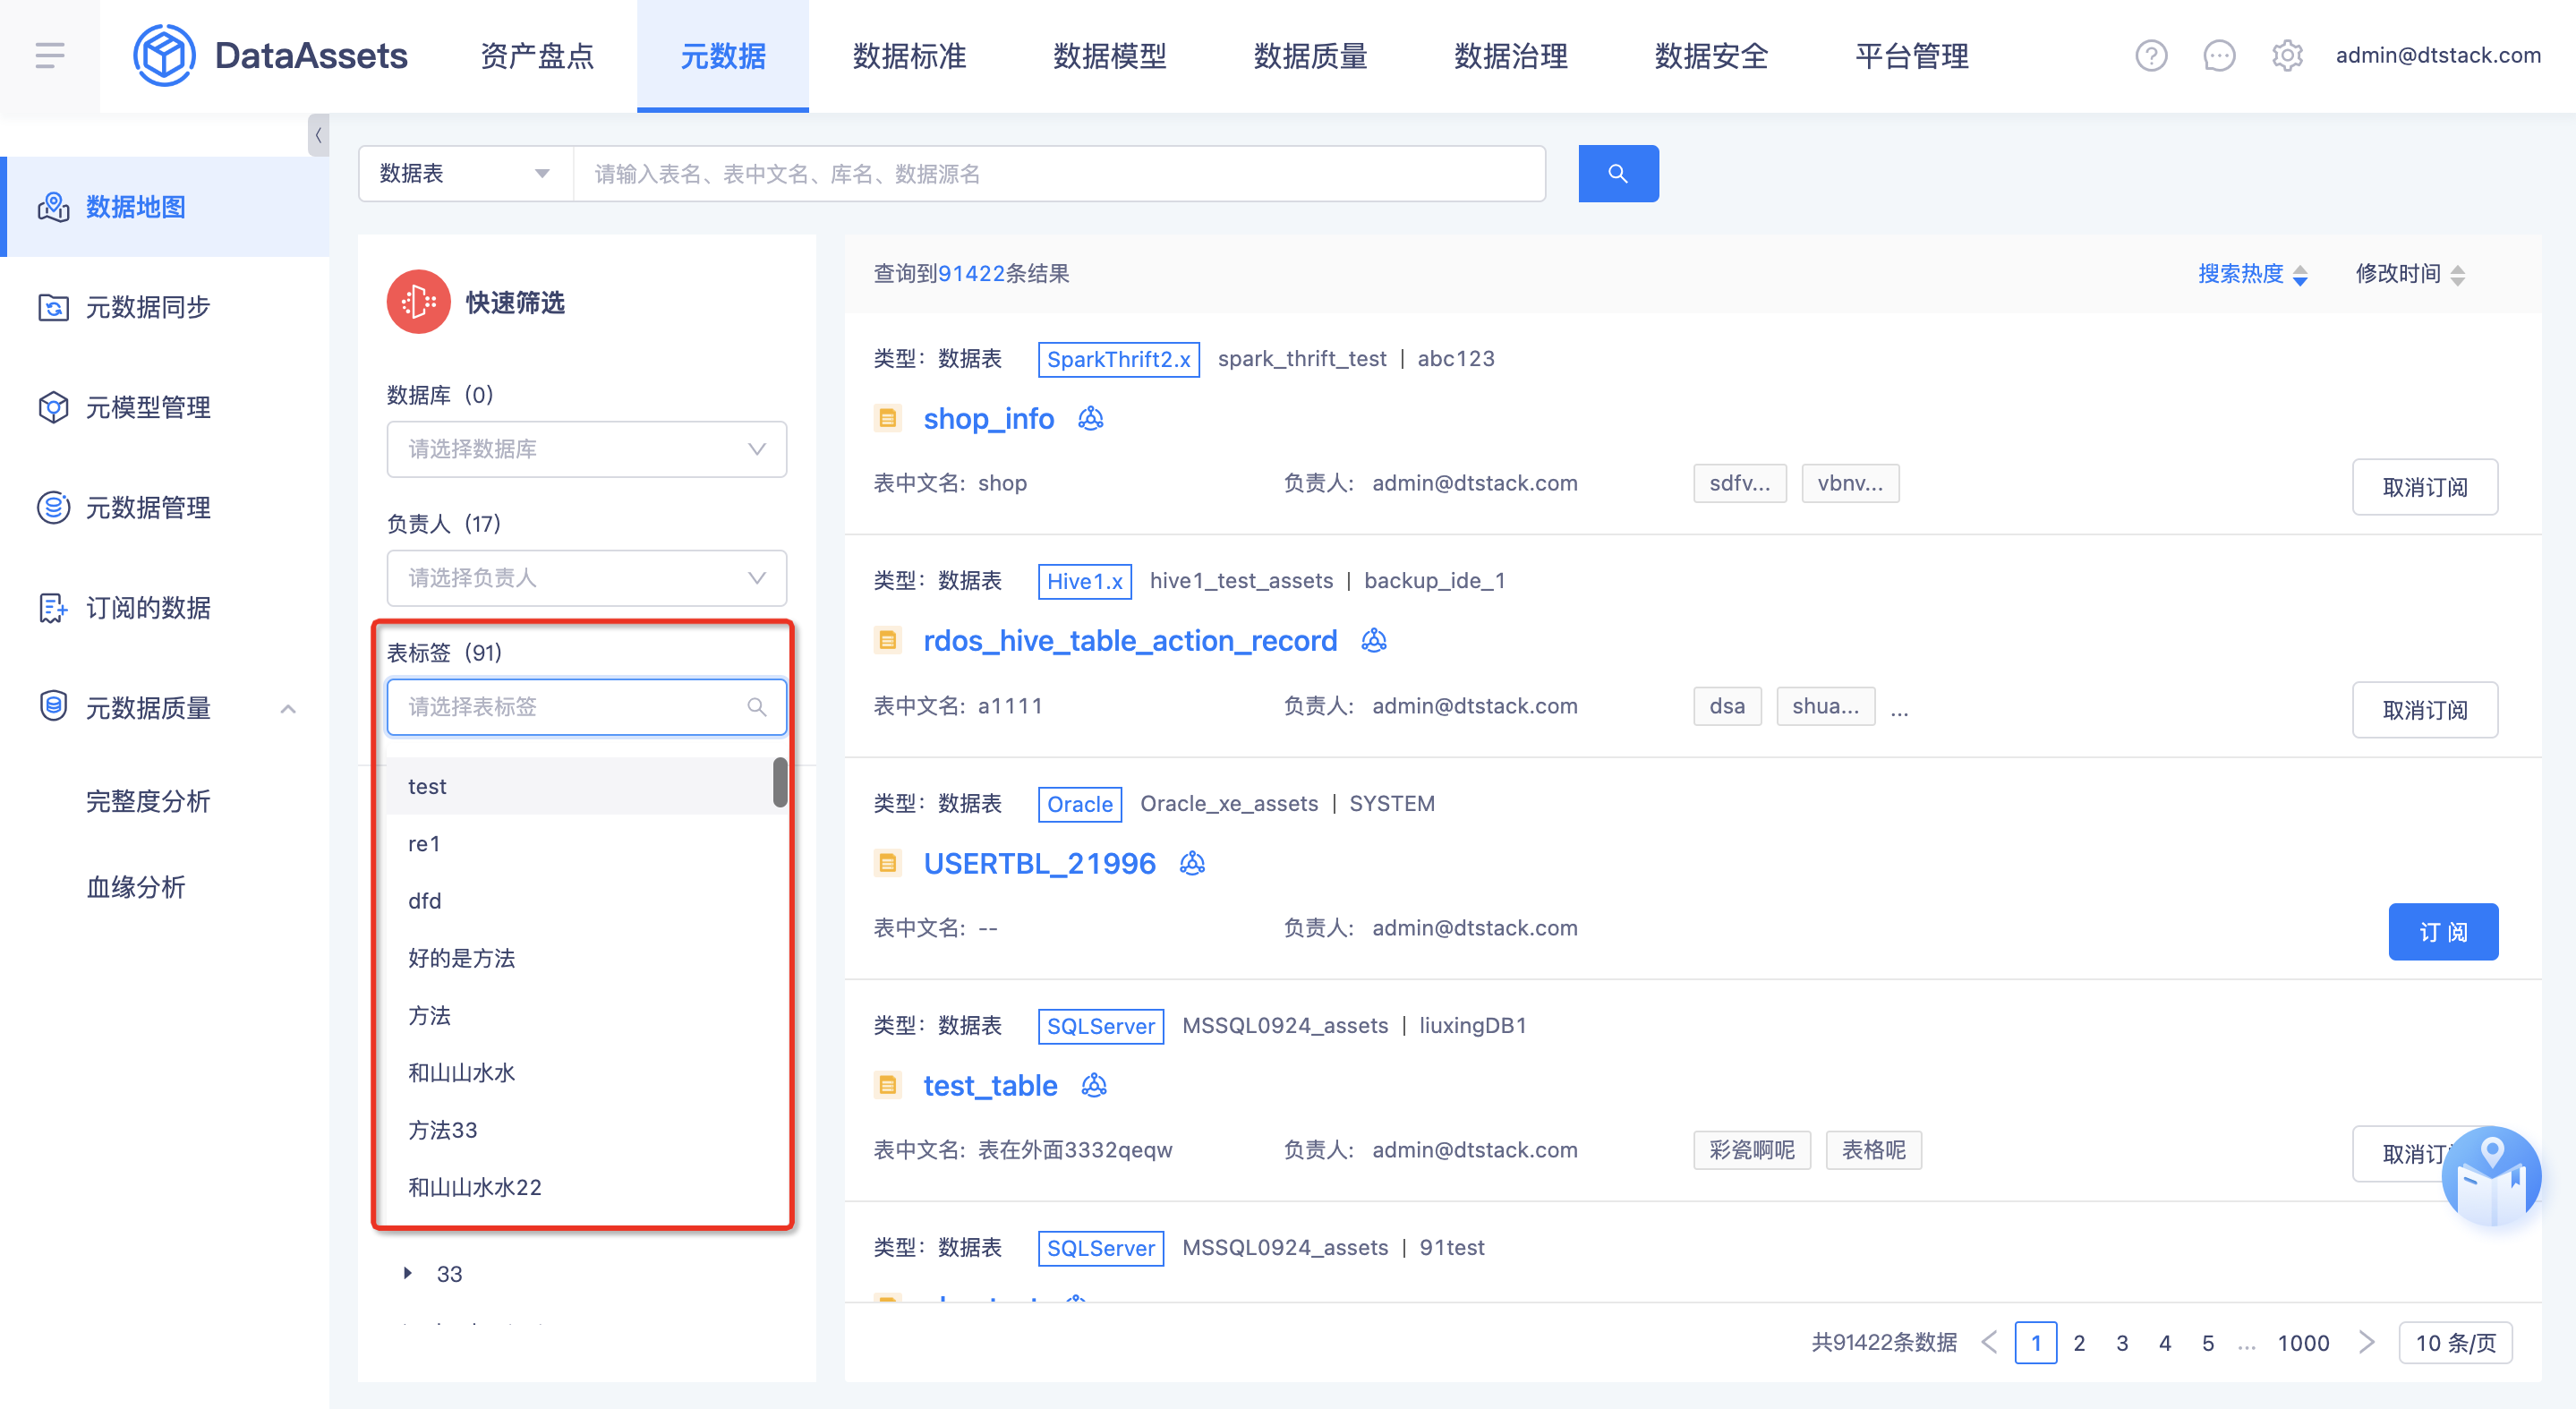Open 血缘分析 in sidebar

(x=136, y=887)
